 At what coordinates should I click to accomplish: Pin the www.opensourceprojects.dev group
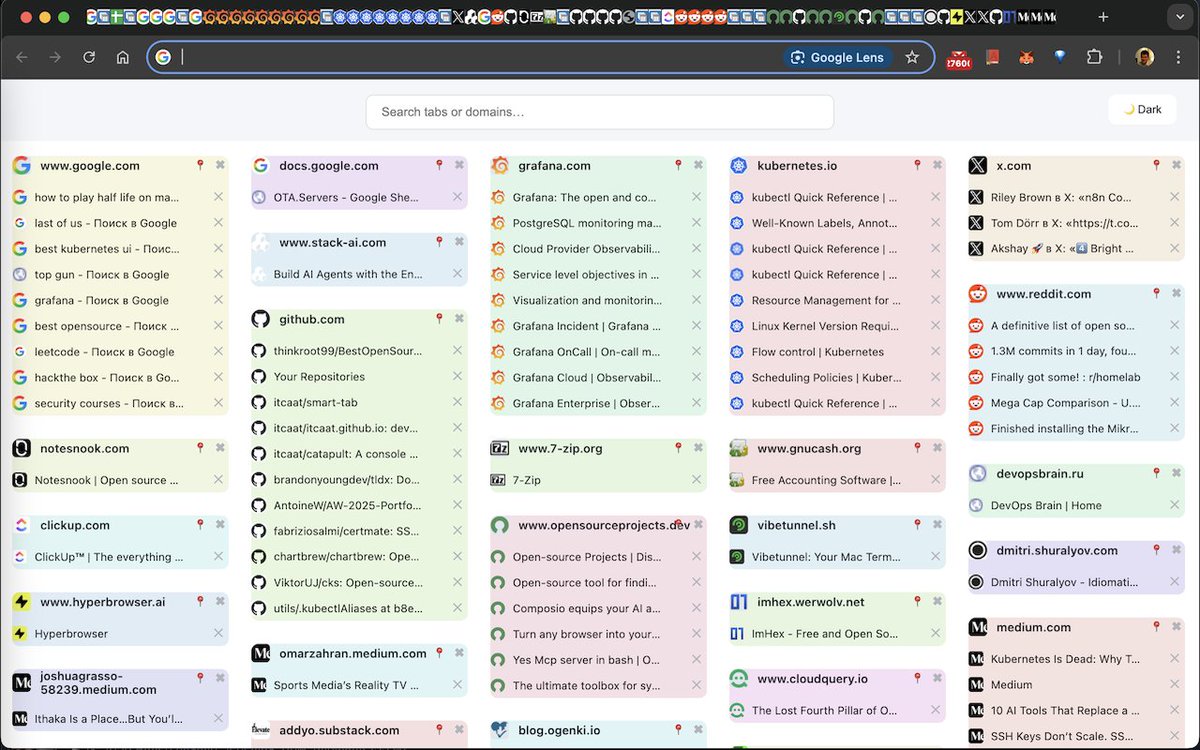click(678, 523)
